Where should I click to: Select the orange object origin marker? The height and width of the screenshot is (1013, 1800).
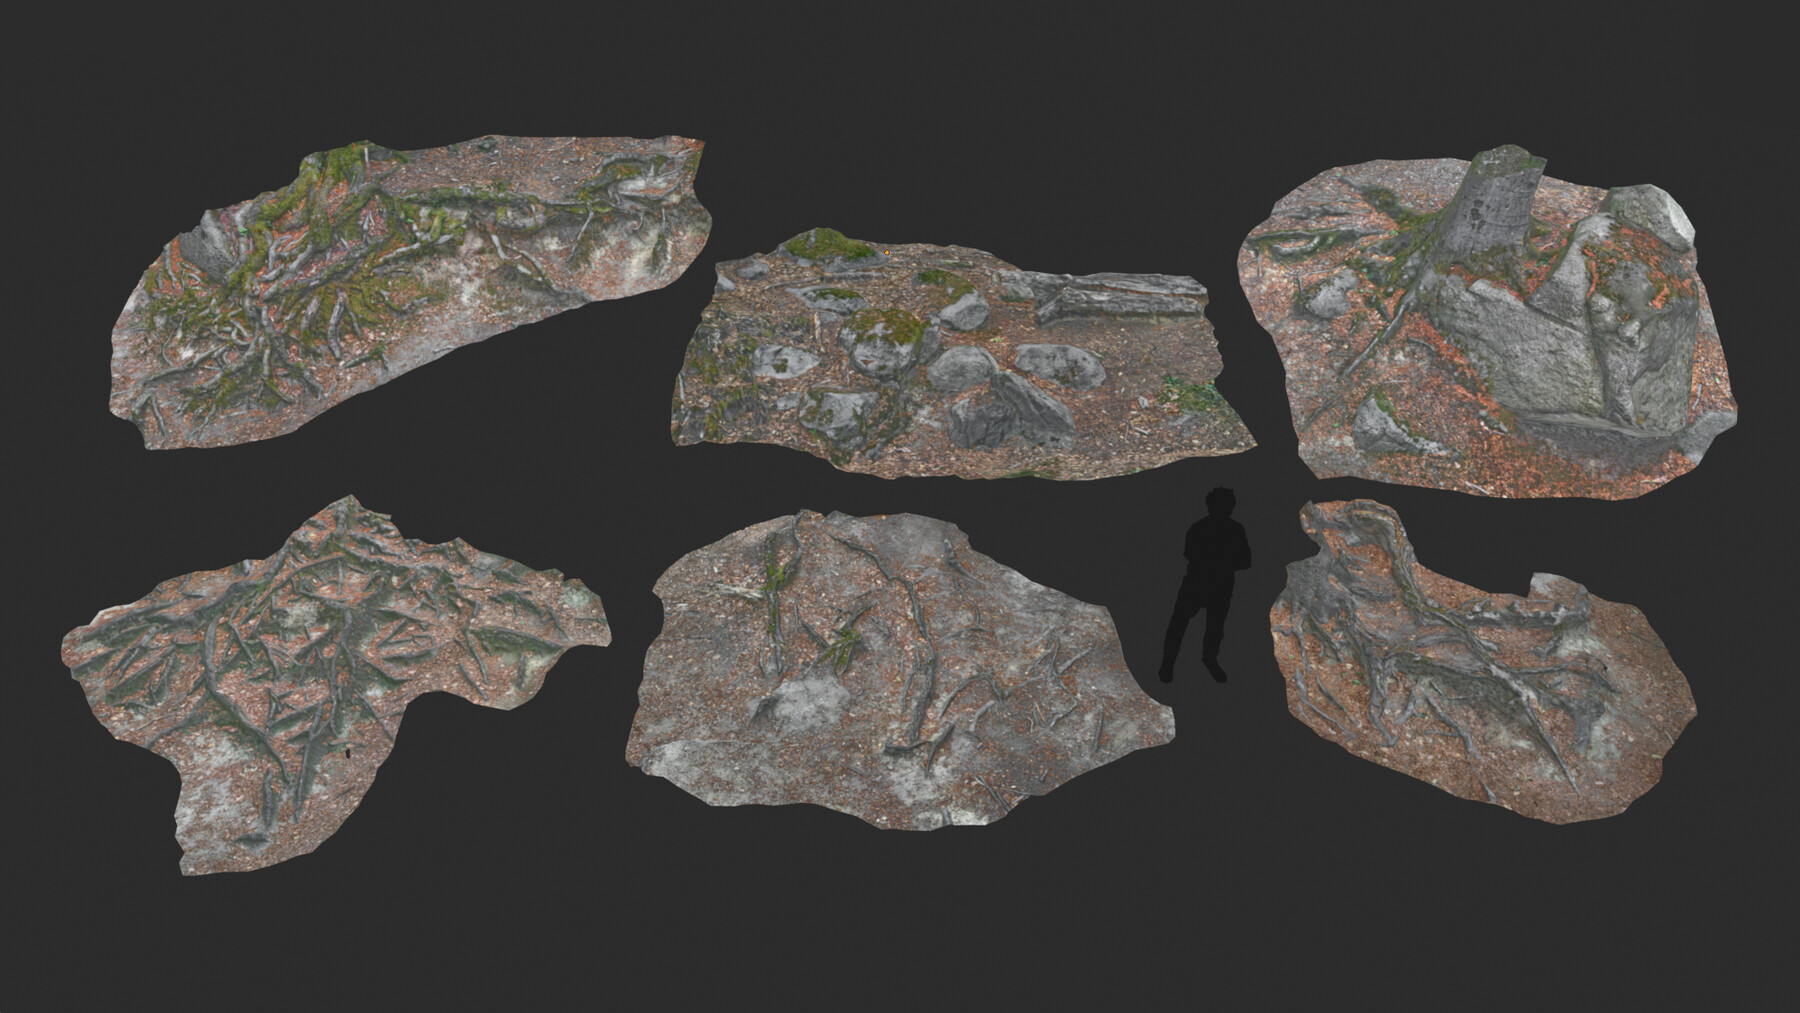(886, 254)
